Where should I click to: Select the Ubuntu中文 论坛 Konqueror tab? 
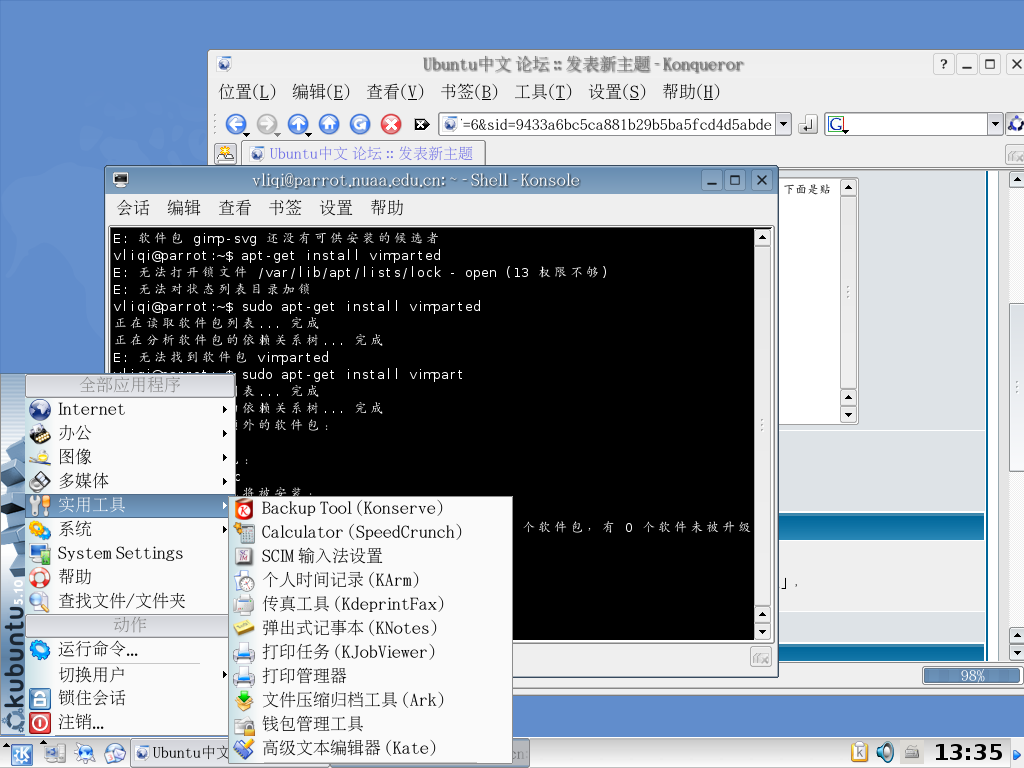(x=364, y=154)
